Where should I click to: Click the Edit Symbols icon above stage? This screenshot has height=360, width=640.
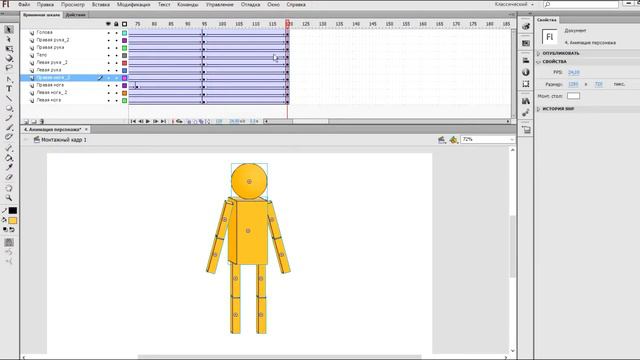453,140
